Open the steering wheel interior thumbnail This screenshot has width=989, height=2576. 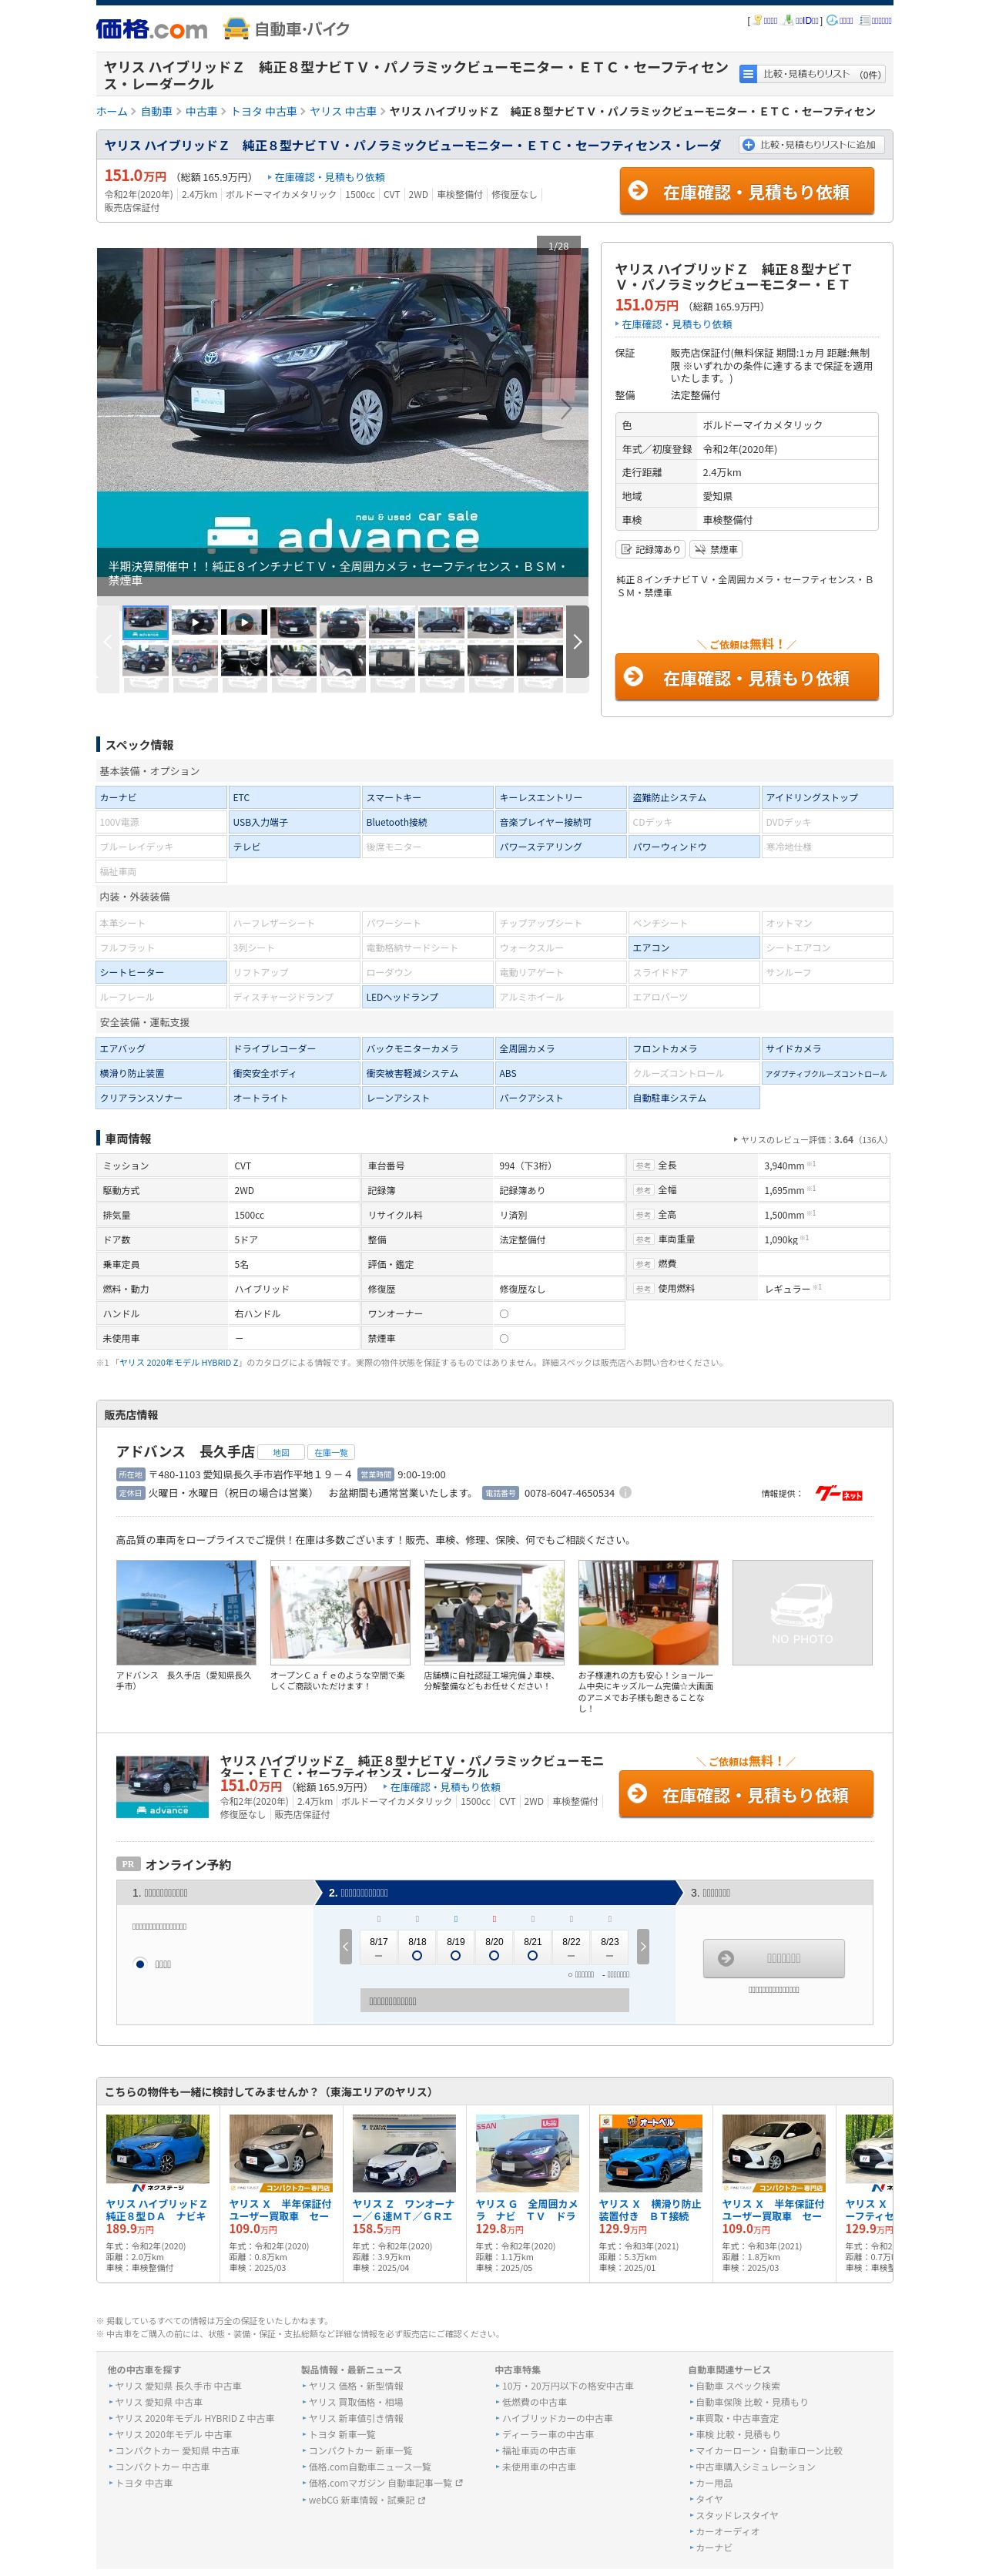244,660
